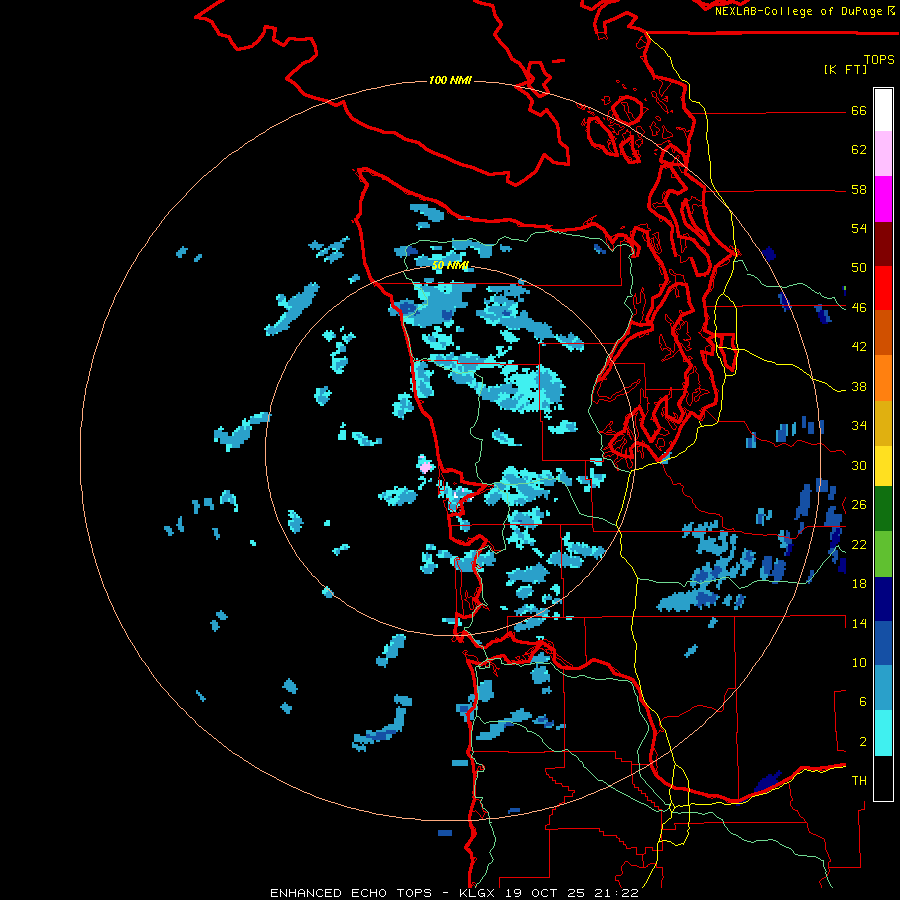Click the bright orange legend color band
Screen dimensions: 900x900
click(x=883, y=377)
